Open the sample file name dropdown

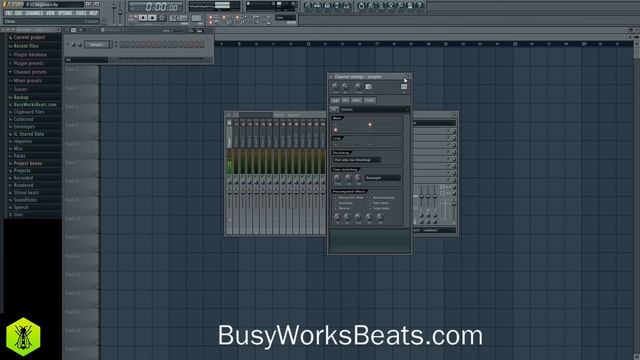[374, 109]
